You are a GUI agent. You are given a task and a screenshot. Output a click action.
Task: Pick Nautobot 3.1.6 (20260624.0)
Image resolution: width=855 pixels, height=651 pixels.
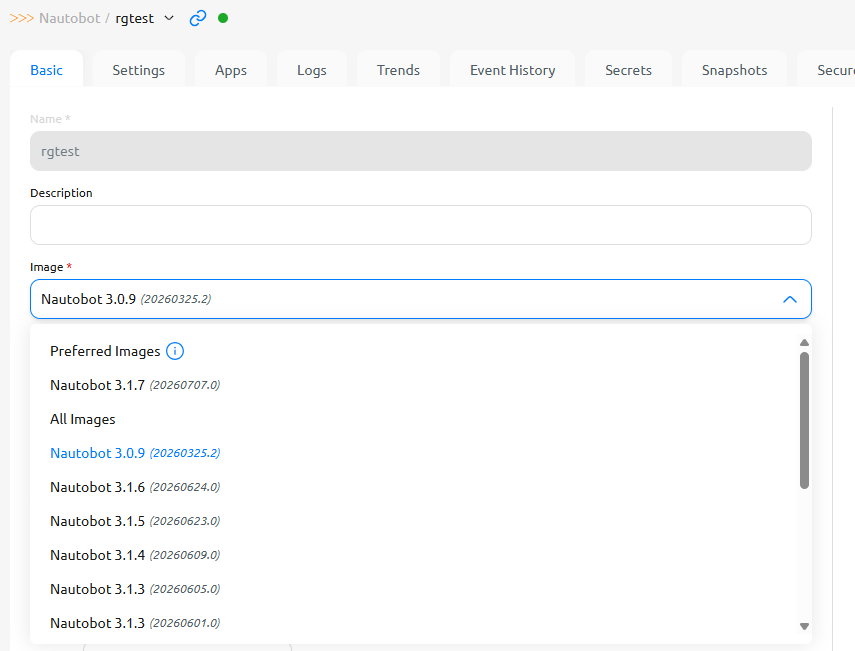tap(414, 487)
